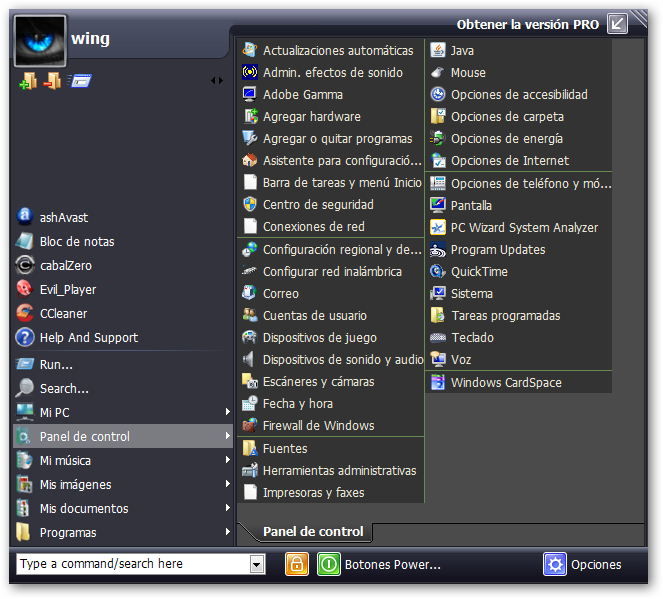Click the ashAvast icon
This screenshot has width=663, height=599.
tap(25, 217)
